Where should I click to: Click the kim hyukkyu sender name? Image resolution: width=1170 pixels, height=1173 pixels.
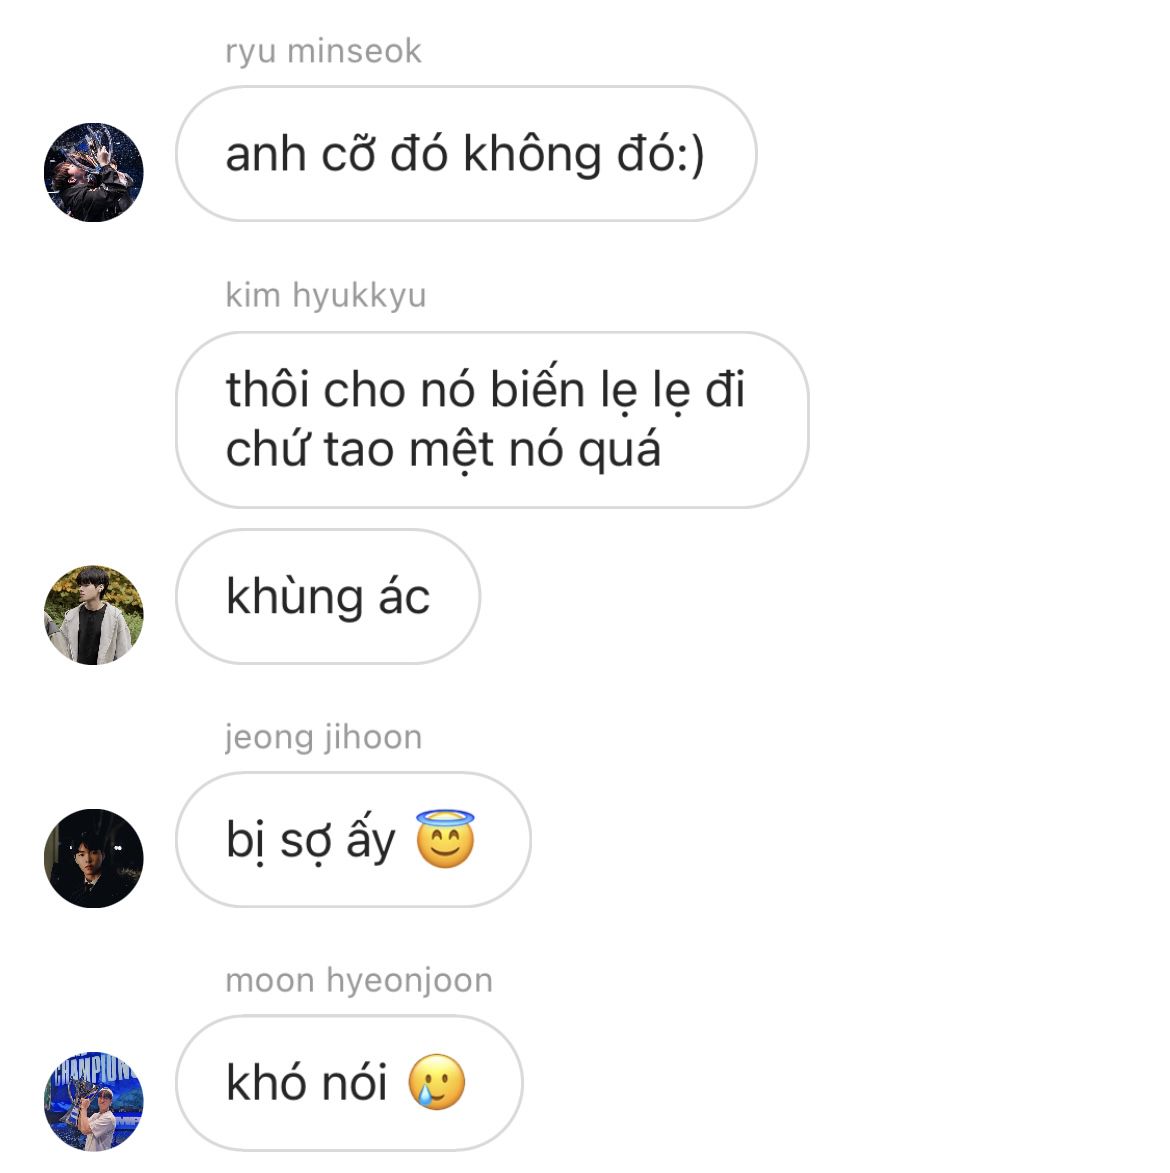tap(325, 295)
